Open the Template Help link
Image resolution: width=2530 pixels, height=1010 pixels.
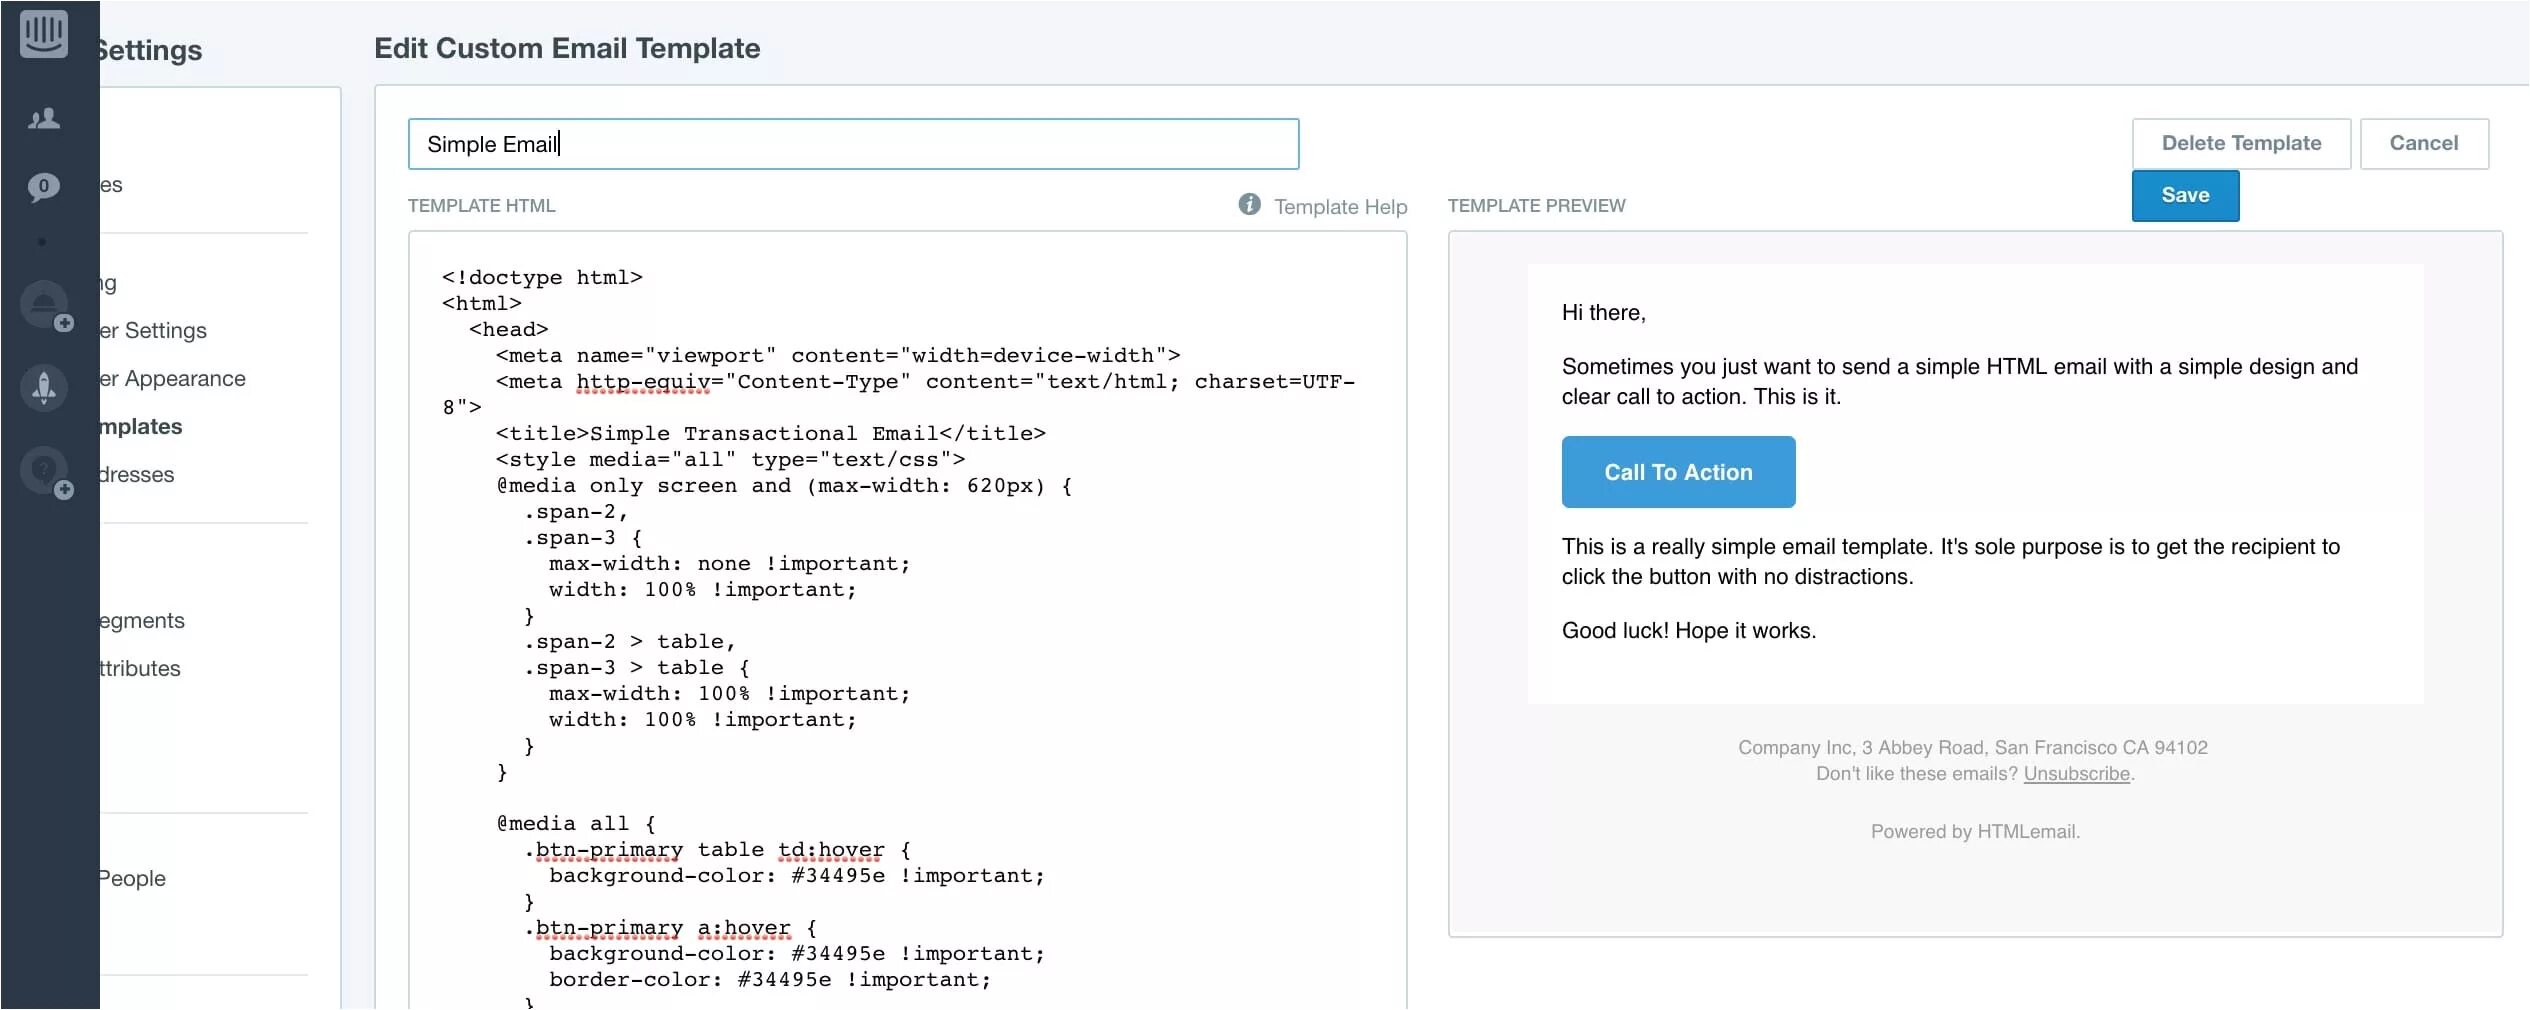1340,206
